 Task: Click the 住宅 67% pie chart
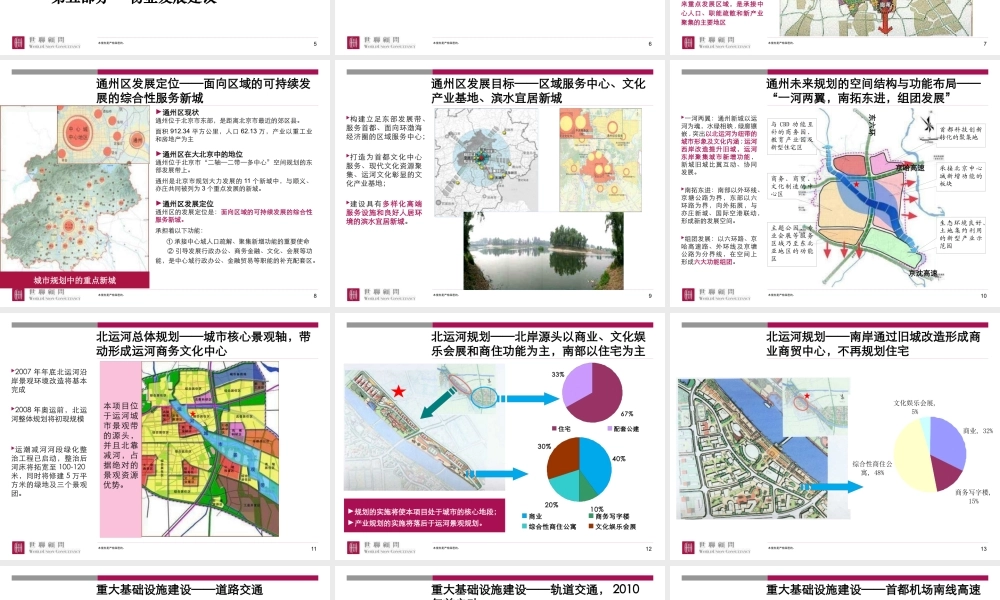click(x=592, y=393)
